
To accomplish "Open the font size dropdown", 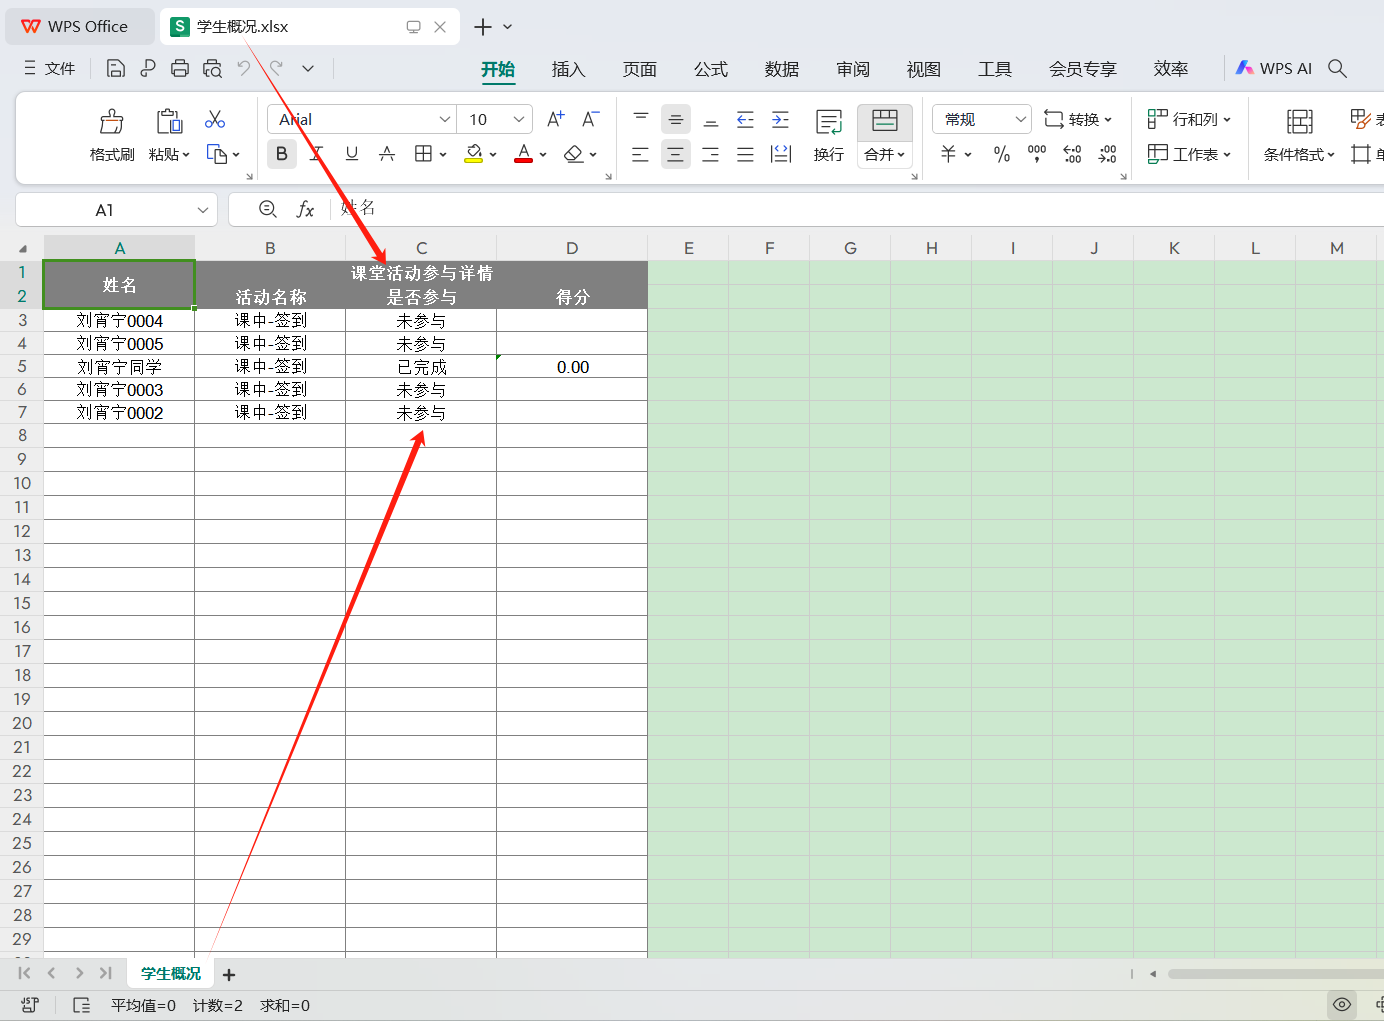I will tap(518, 119).
